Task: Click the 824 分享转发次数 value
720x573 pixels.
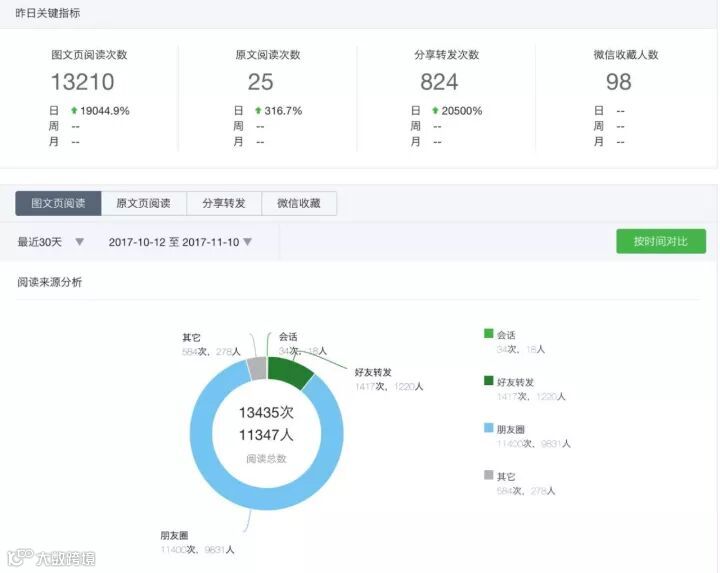Action: [x=439, y=82]
